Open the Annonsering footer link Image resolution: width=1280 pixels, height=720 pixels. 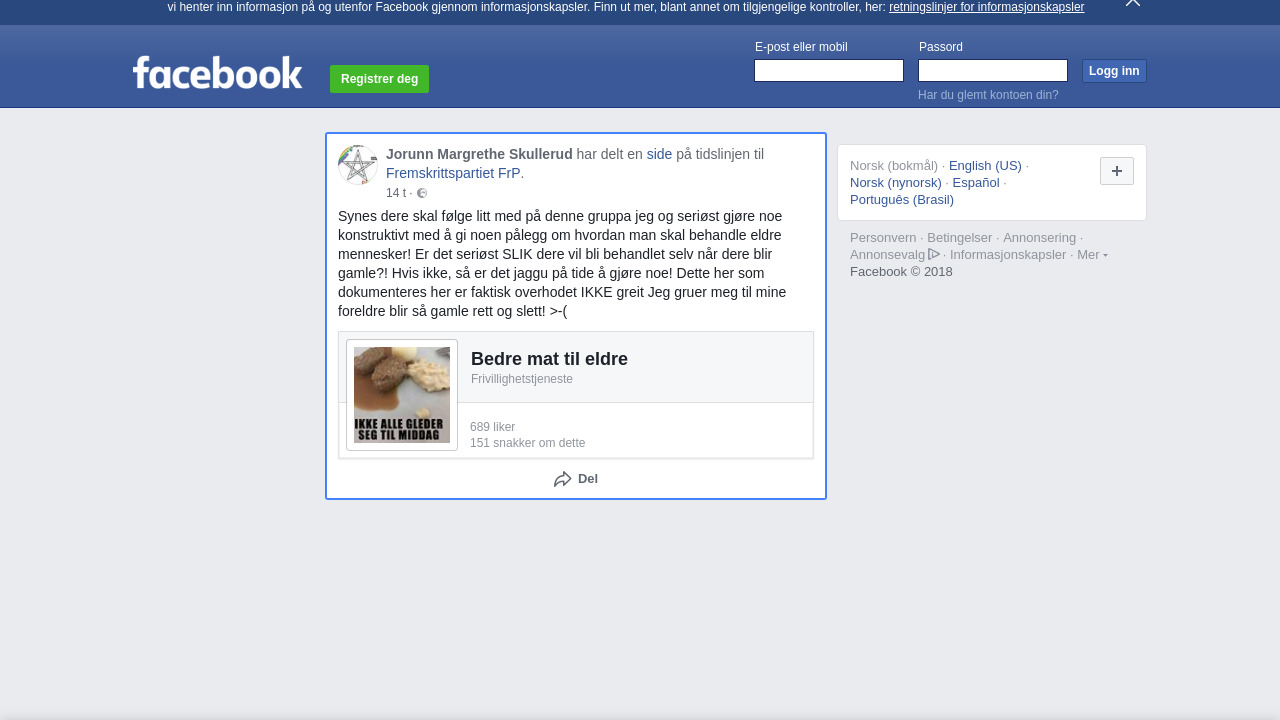coord(1040,238)
